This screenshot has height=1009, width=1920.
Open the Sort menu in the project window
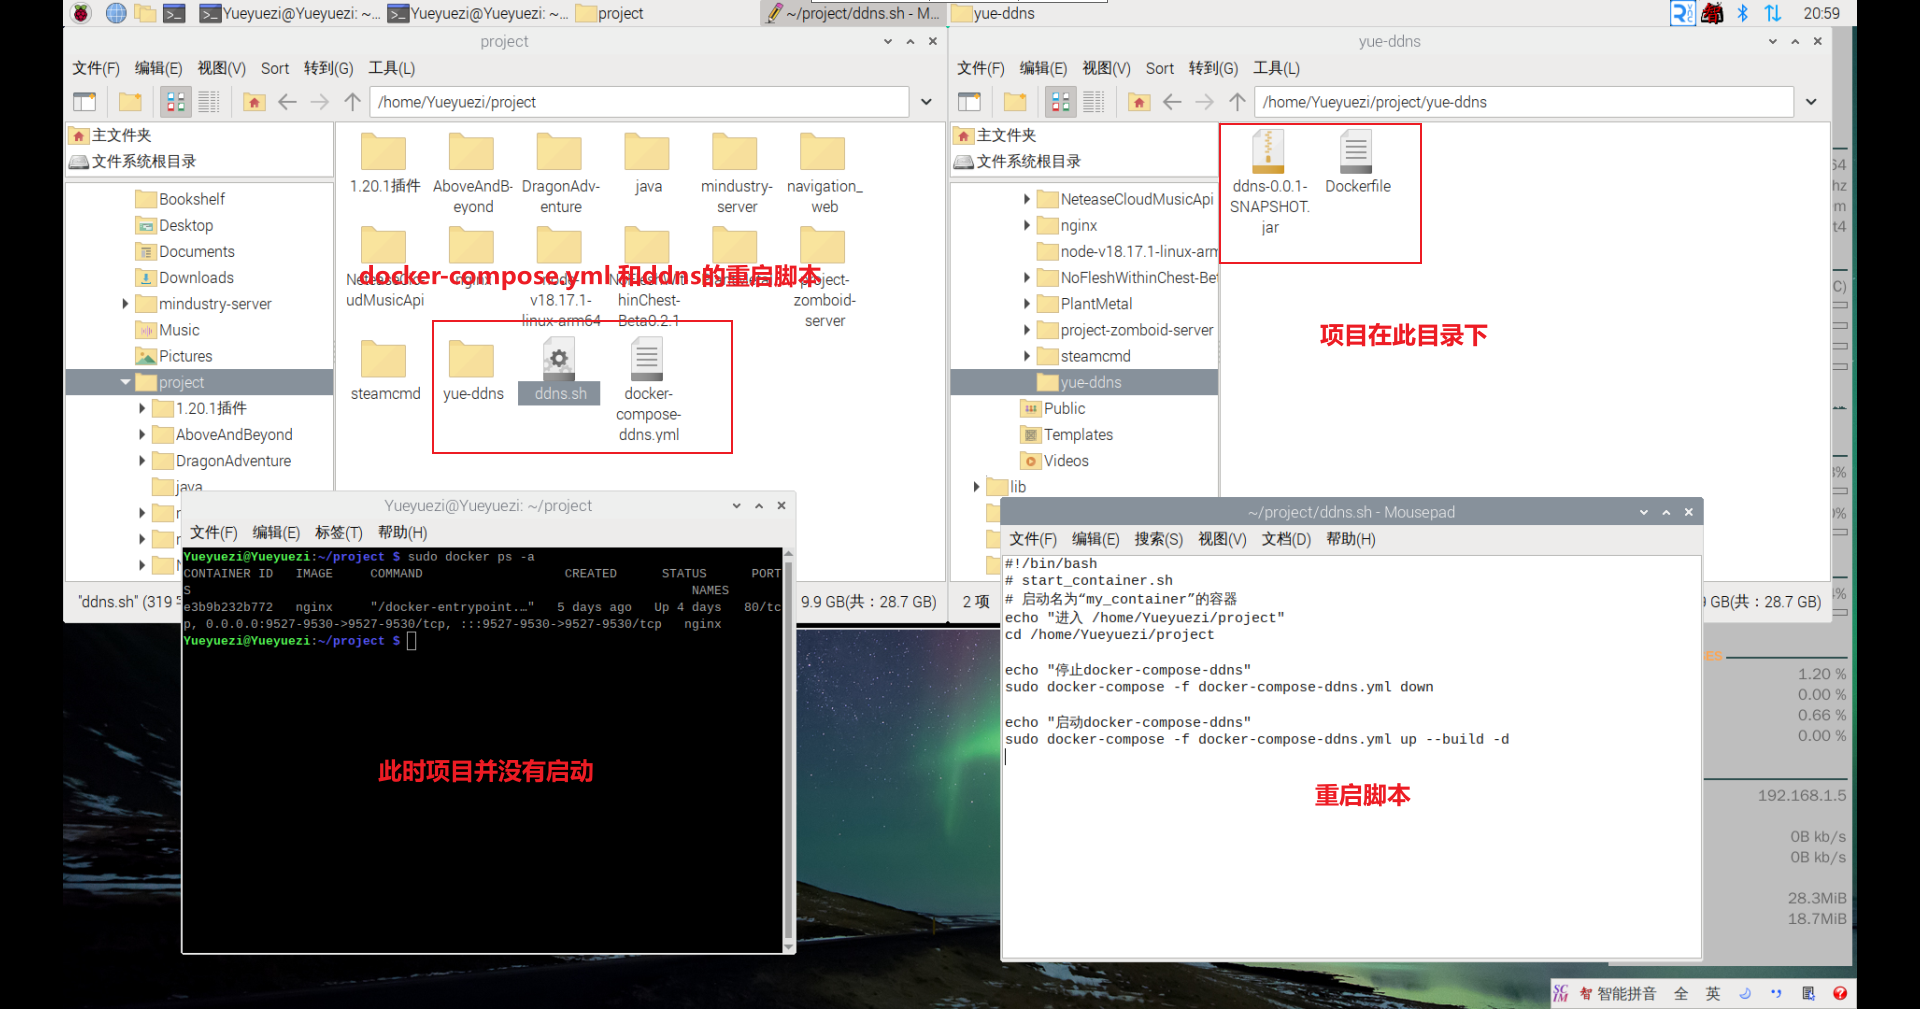click(275, 68)
